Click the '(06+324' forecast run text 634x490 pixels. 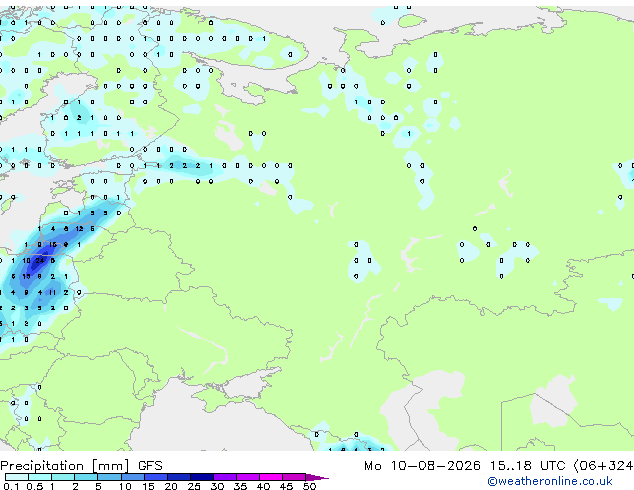click(x=604, y=466)
